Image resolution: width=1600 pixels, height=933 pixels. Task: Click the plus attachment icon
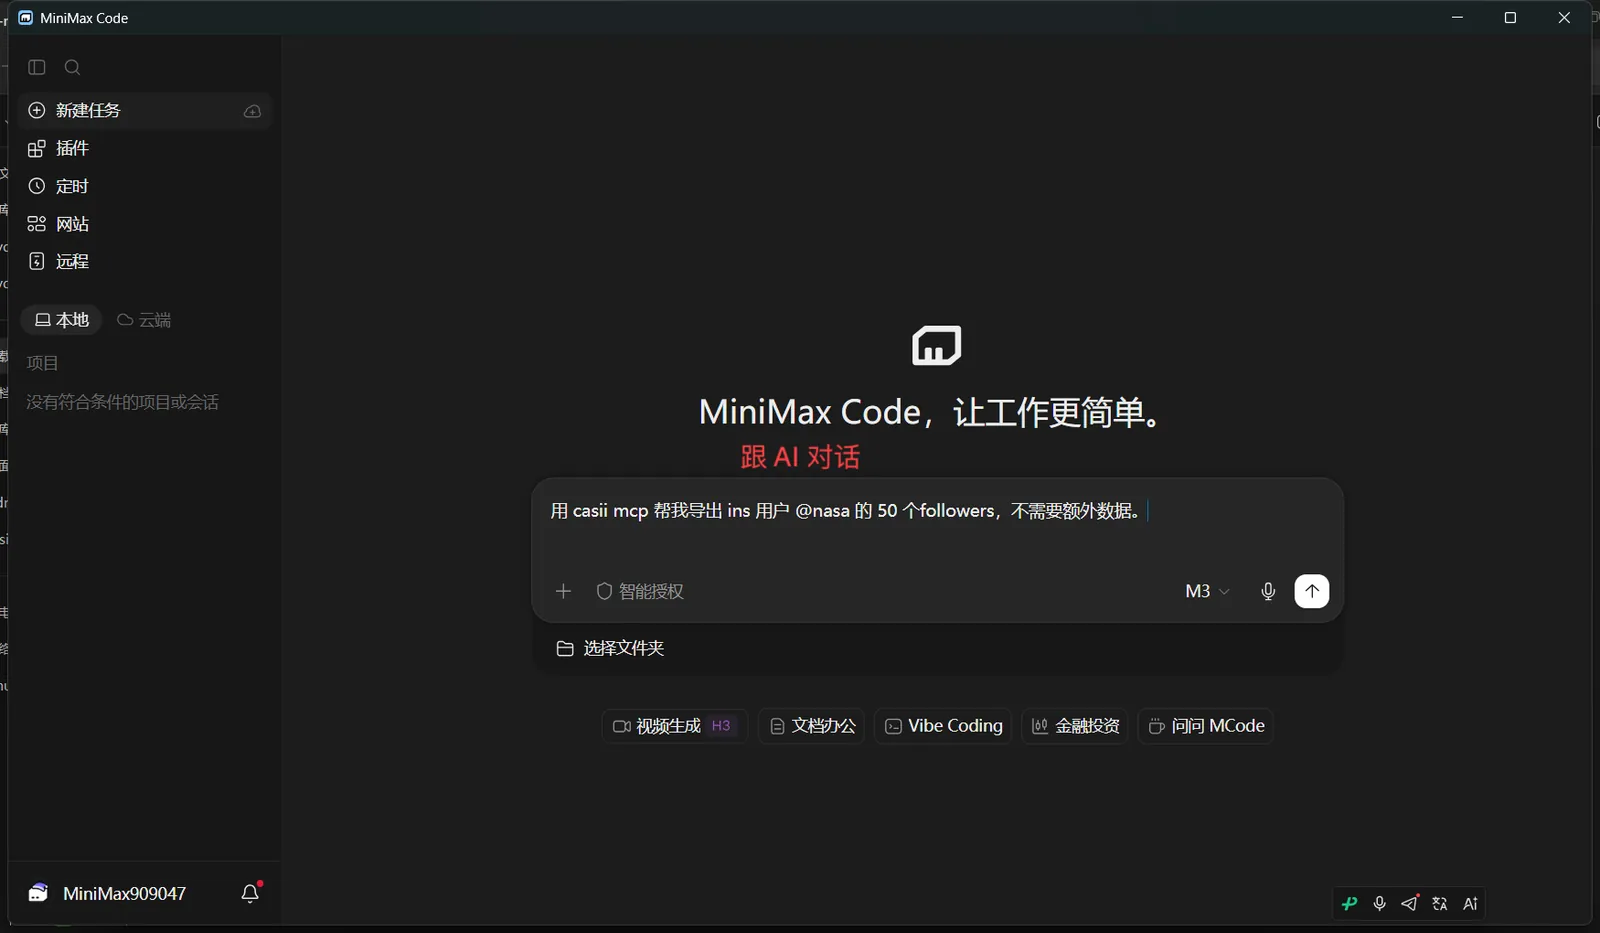[563, 591]
